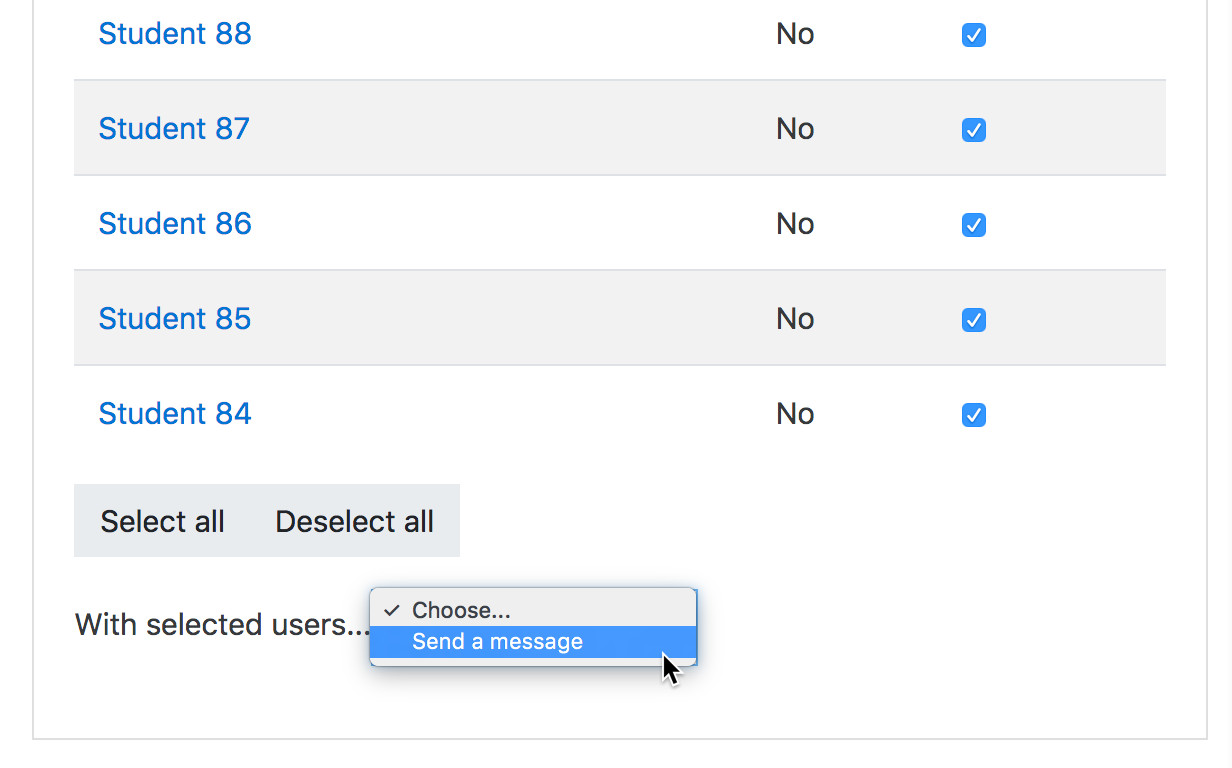View Student 85's profile
This screenshot has width=1232, height=768.
(175, 319)
